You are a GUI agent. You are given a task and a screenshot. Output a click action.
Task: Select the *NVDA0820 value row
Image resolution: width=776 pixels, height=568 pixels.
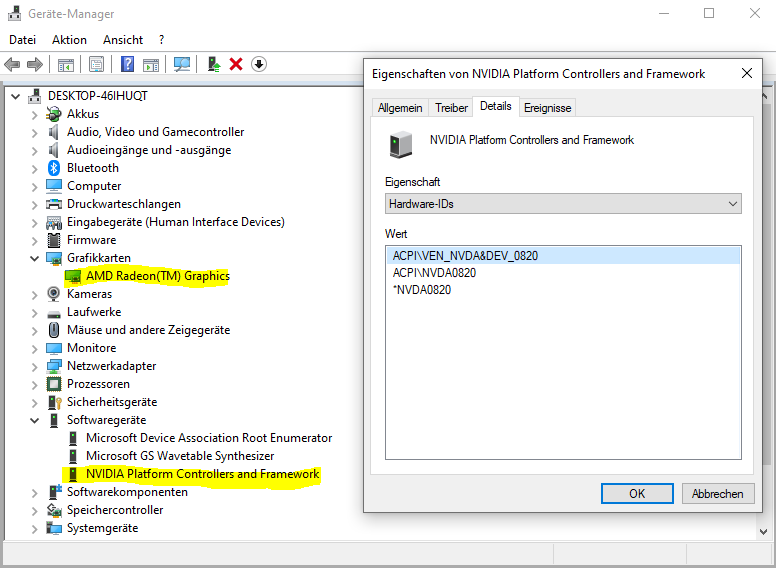[563, 289]
